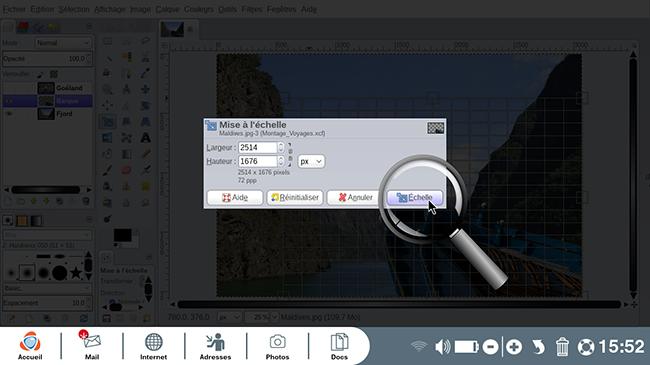650x365 pixels.
Task: Switch to the Channels dock tab
Action: point(23,27)
